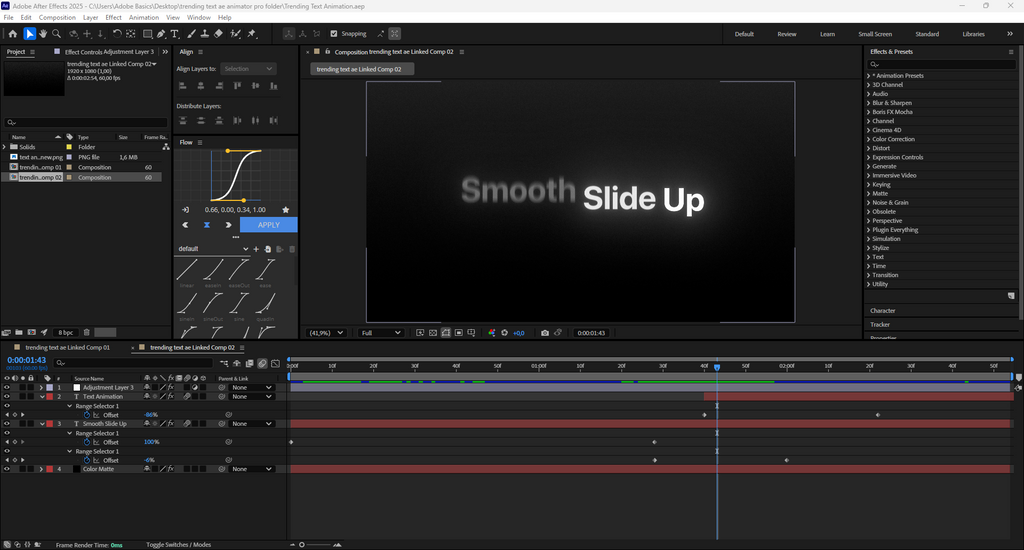The width and height of the screenshot is (1024, 550).
Task: Switch to trending text ae Linked Comp 01 tab
Action: point(67,348)
